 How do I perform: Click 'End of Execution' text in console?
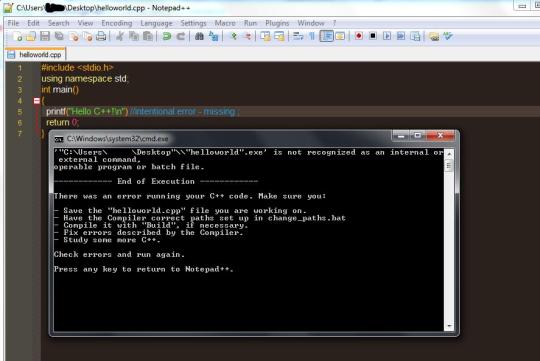(156, 181)
